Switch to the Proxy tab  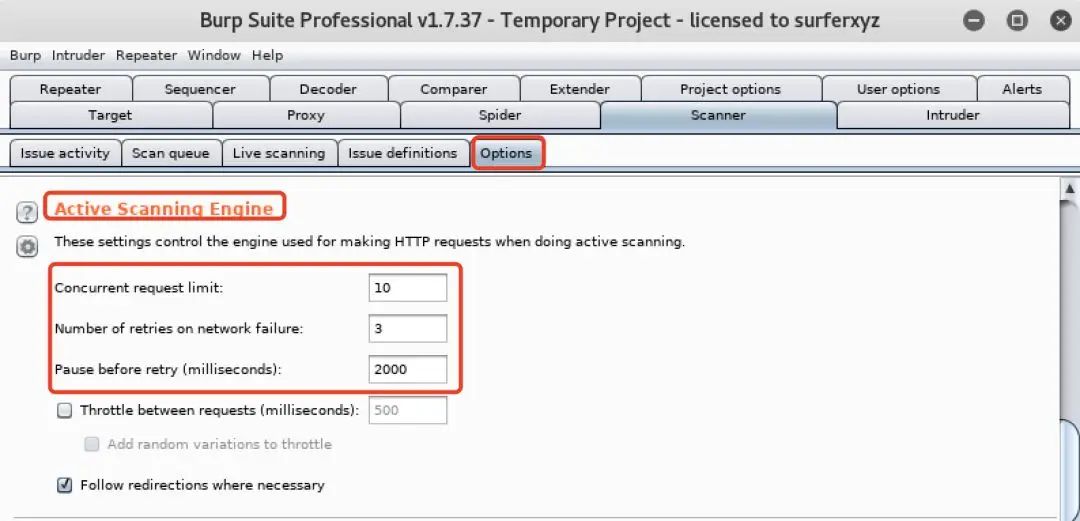point(306,115)
